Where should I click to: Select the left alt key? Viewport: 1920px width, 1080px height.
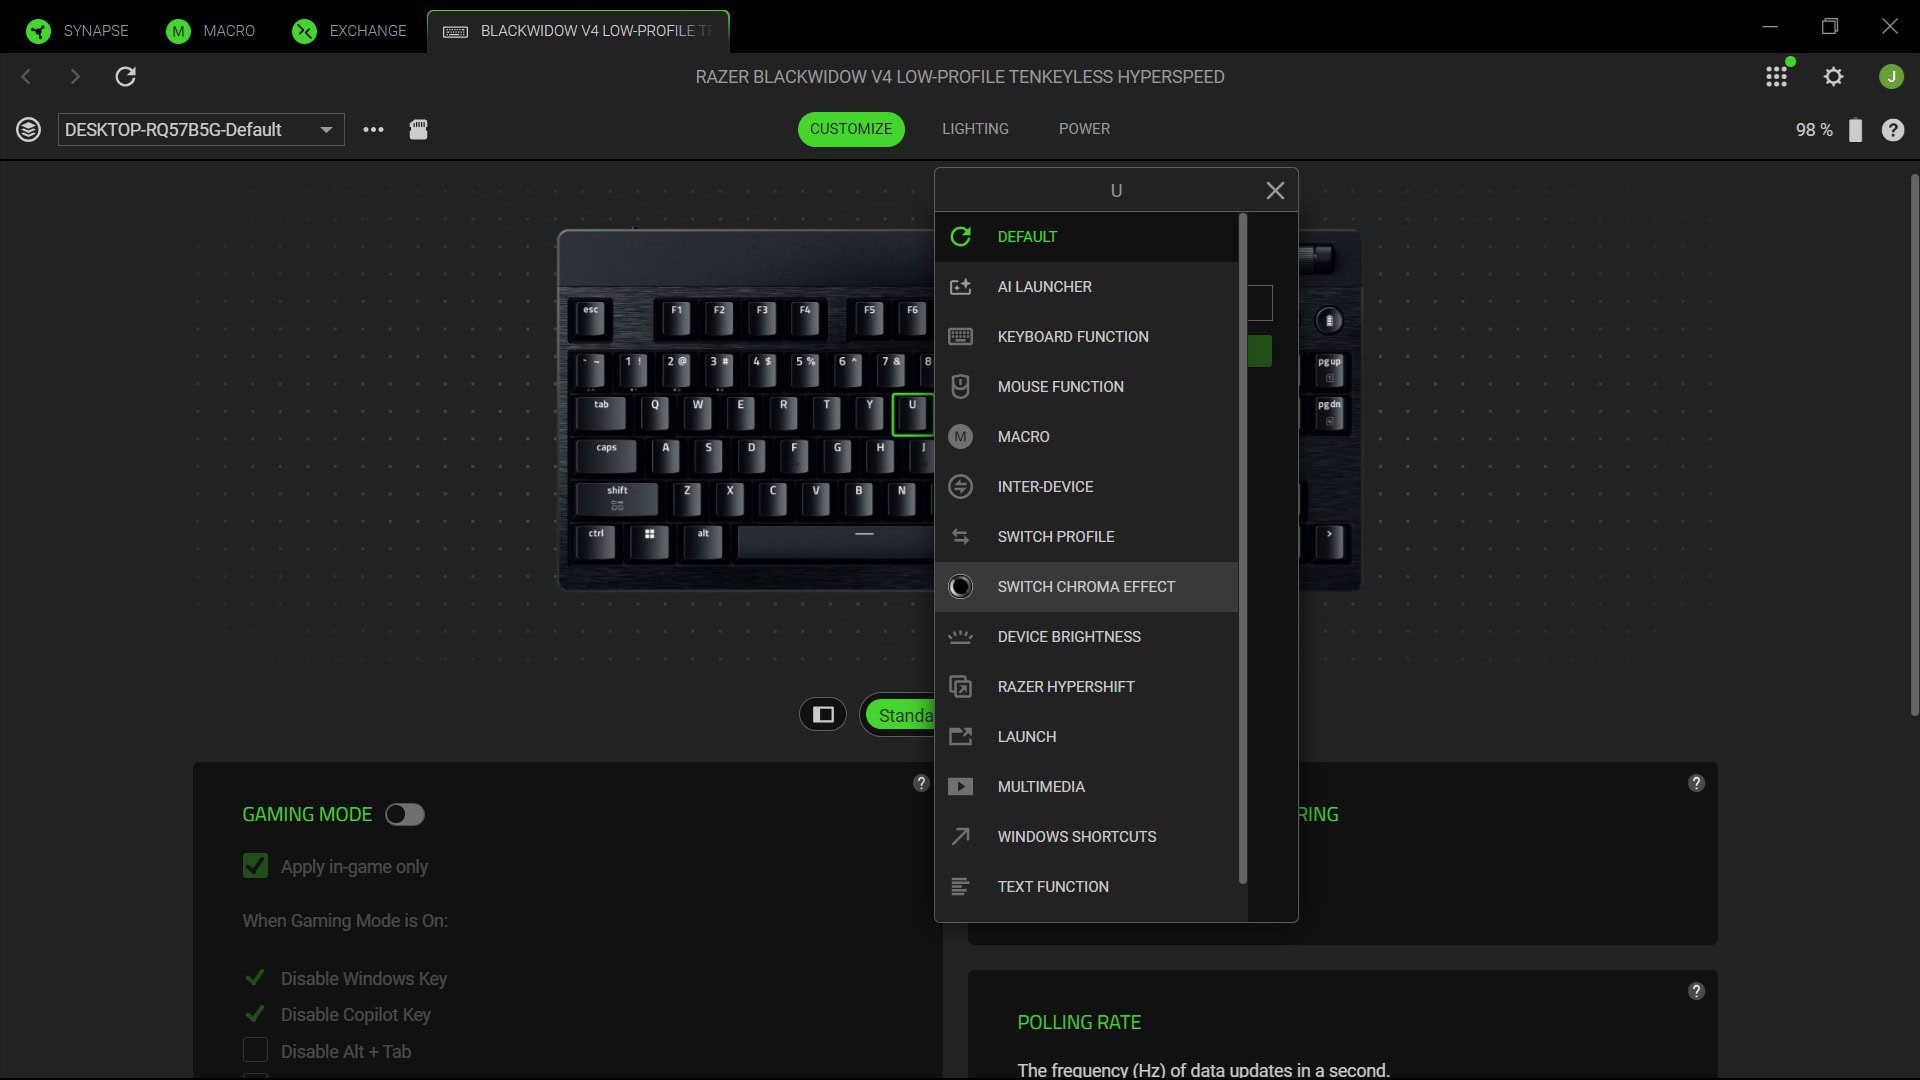[x=703, y=541]
